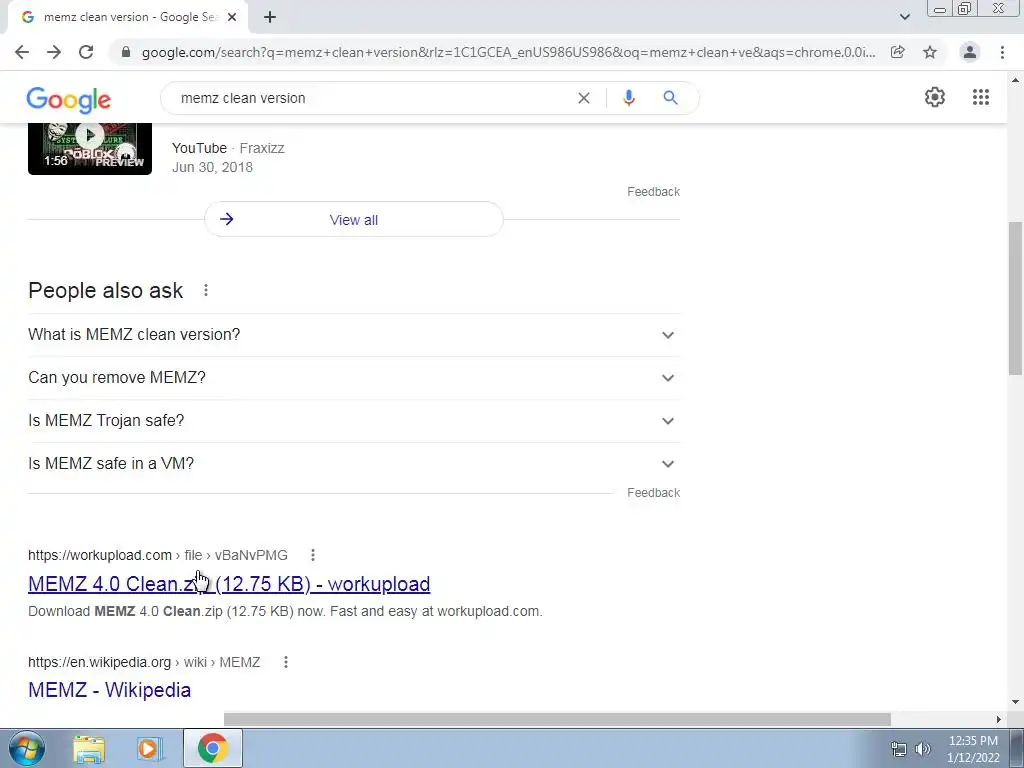Open the Chrome three-dot menu
The height and width of the screenshot is (768, 1024).
[x=1002, y=52]
